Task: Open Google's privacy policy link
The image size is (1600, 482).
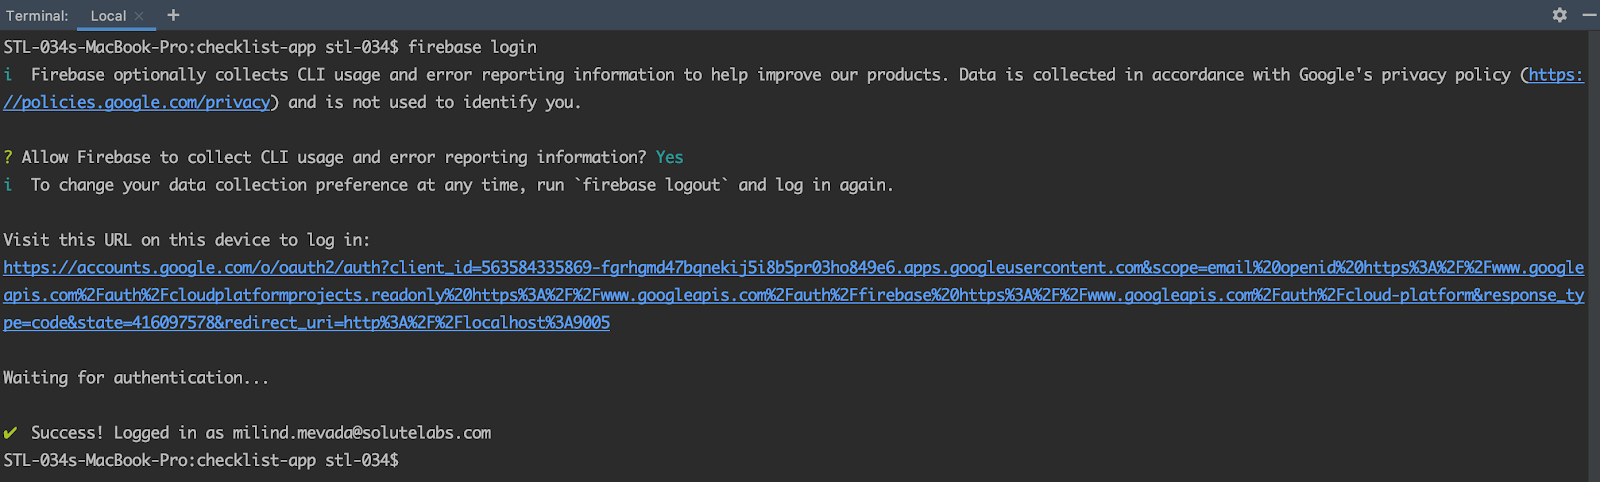Action: click(x=137, y=102)
